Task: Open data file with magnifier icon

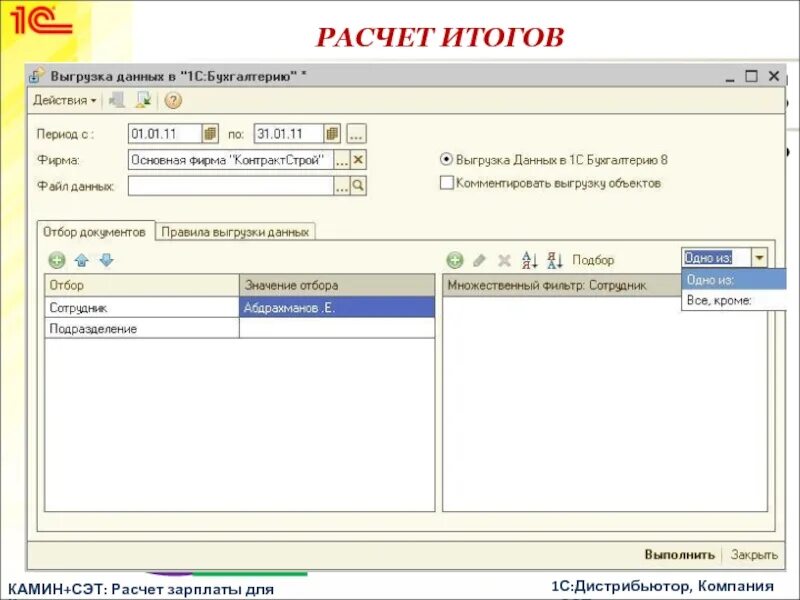Action: tap(358, 186)
